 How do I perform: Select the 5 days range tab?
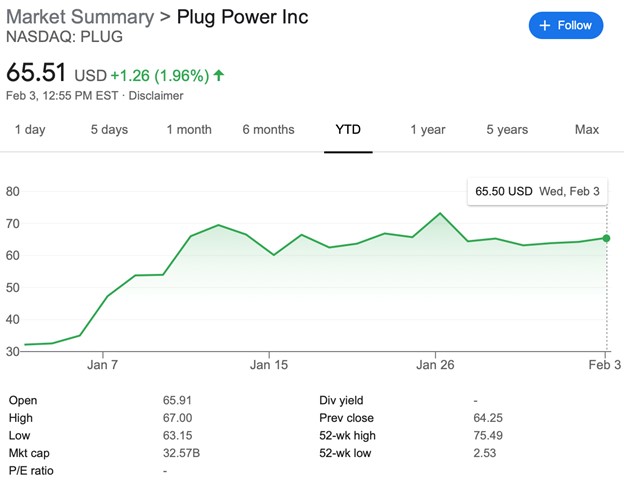[109, 130]
